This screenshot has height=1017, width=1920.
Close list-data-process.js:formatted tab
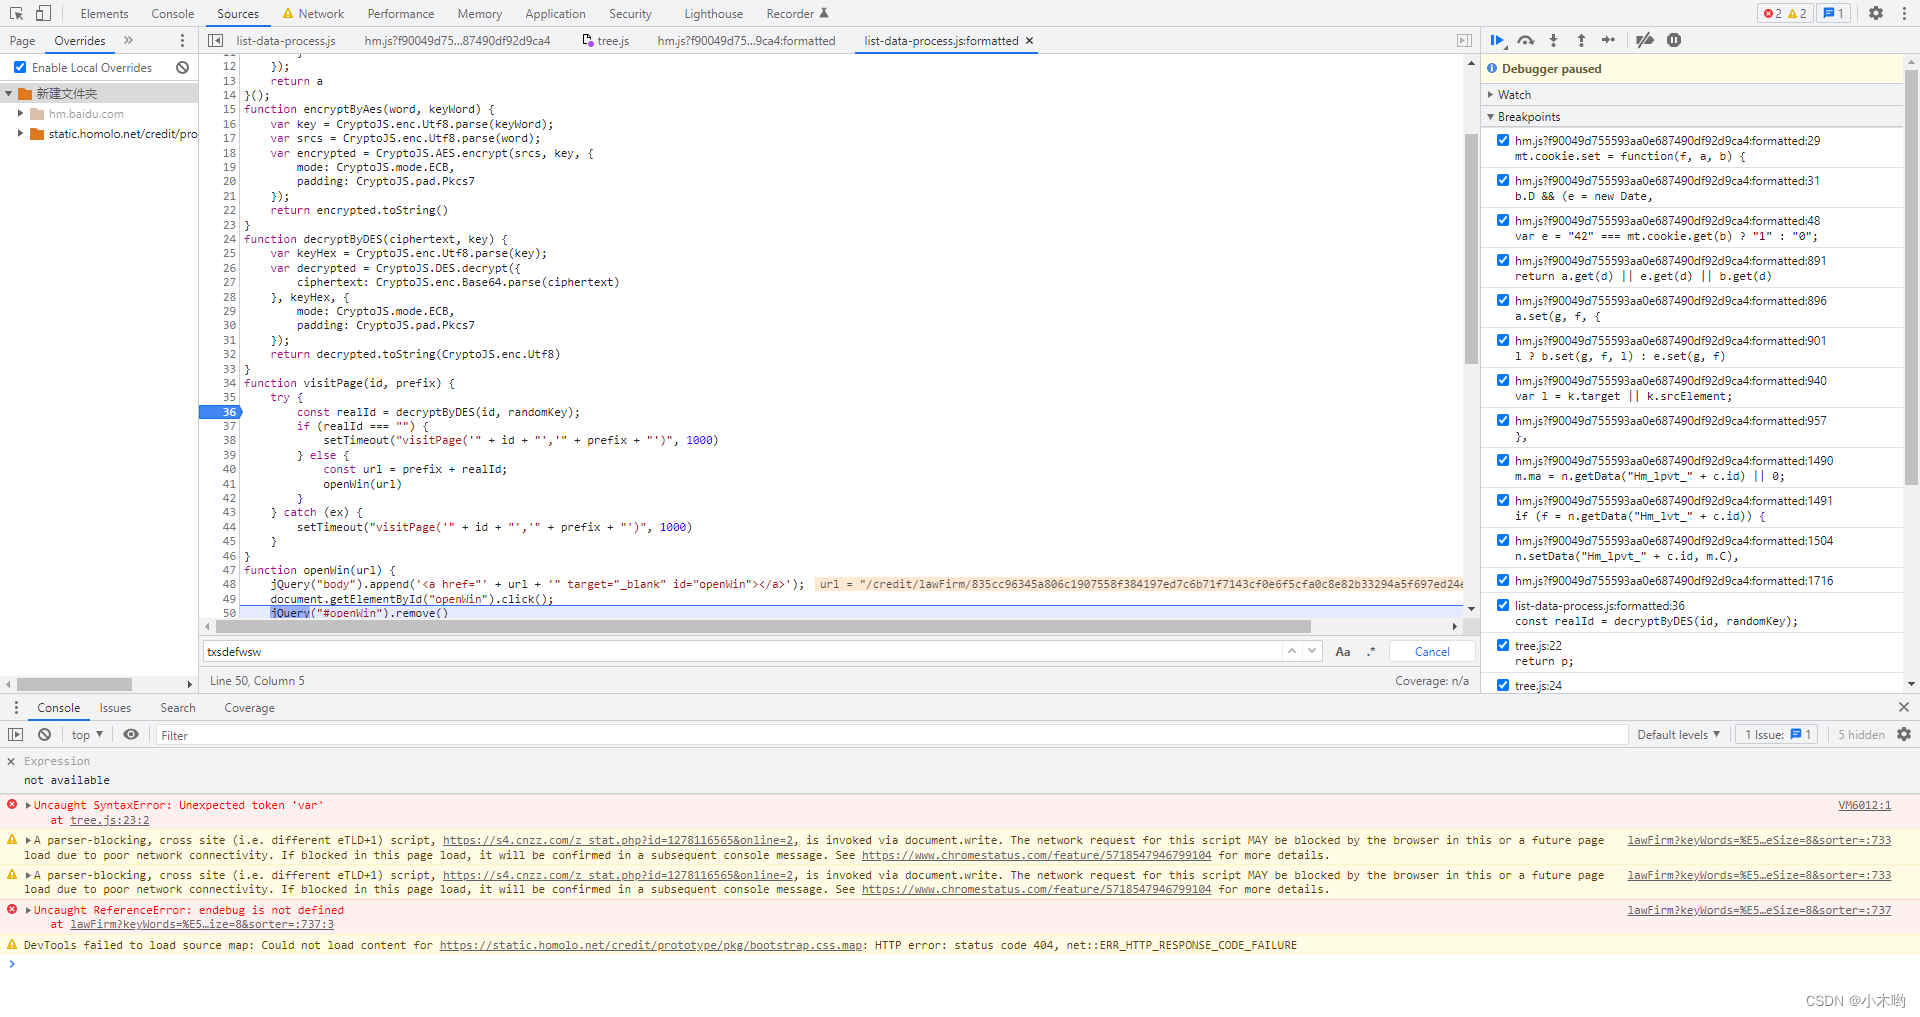click(x=1029, y=41)
